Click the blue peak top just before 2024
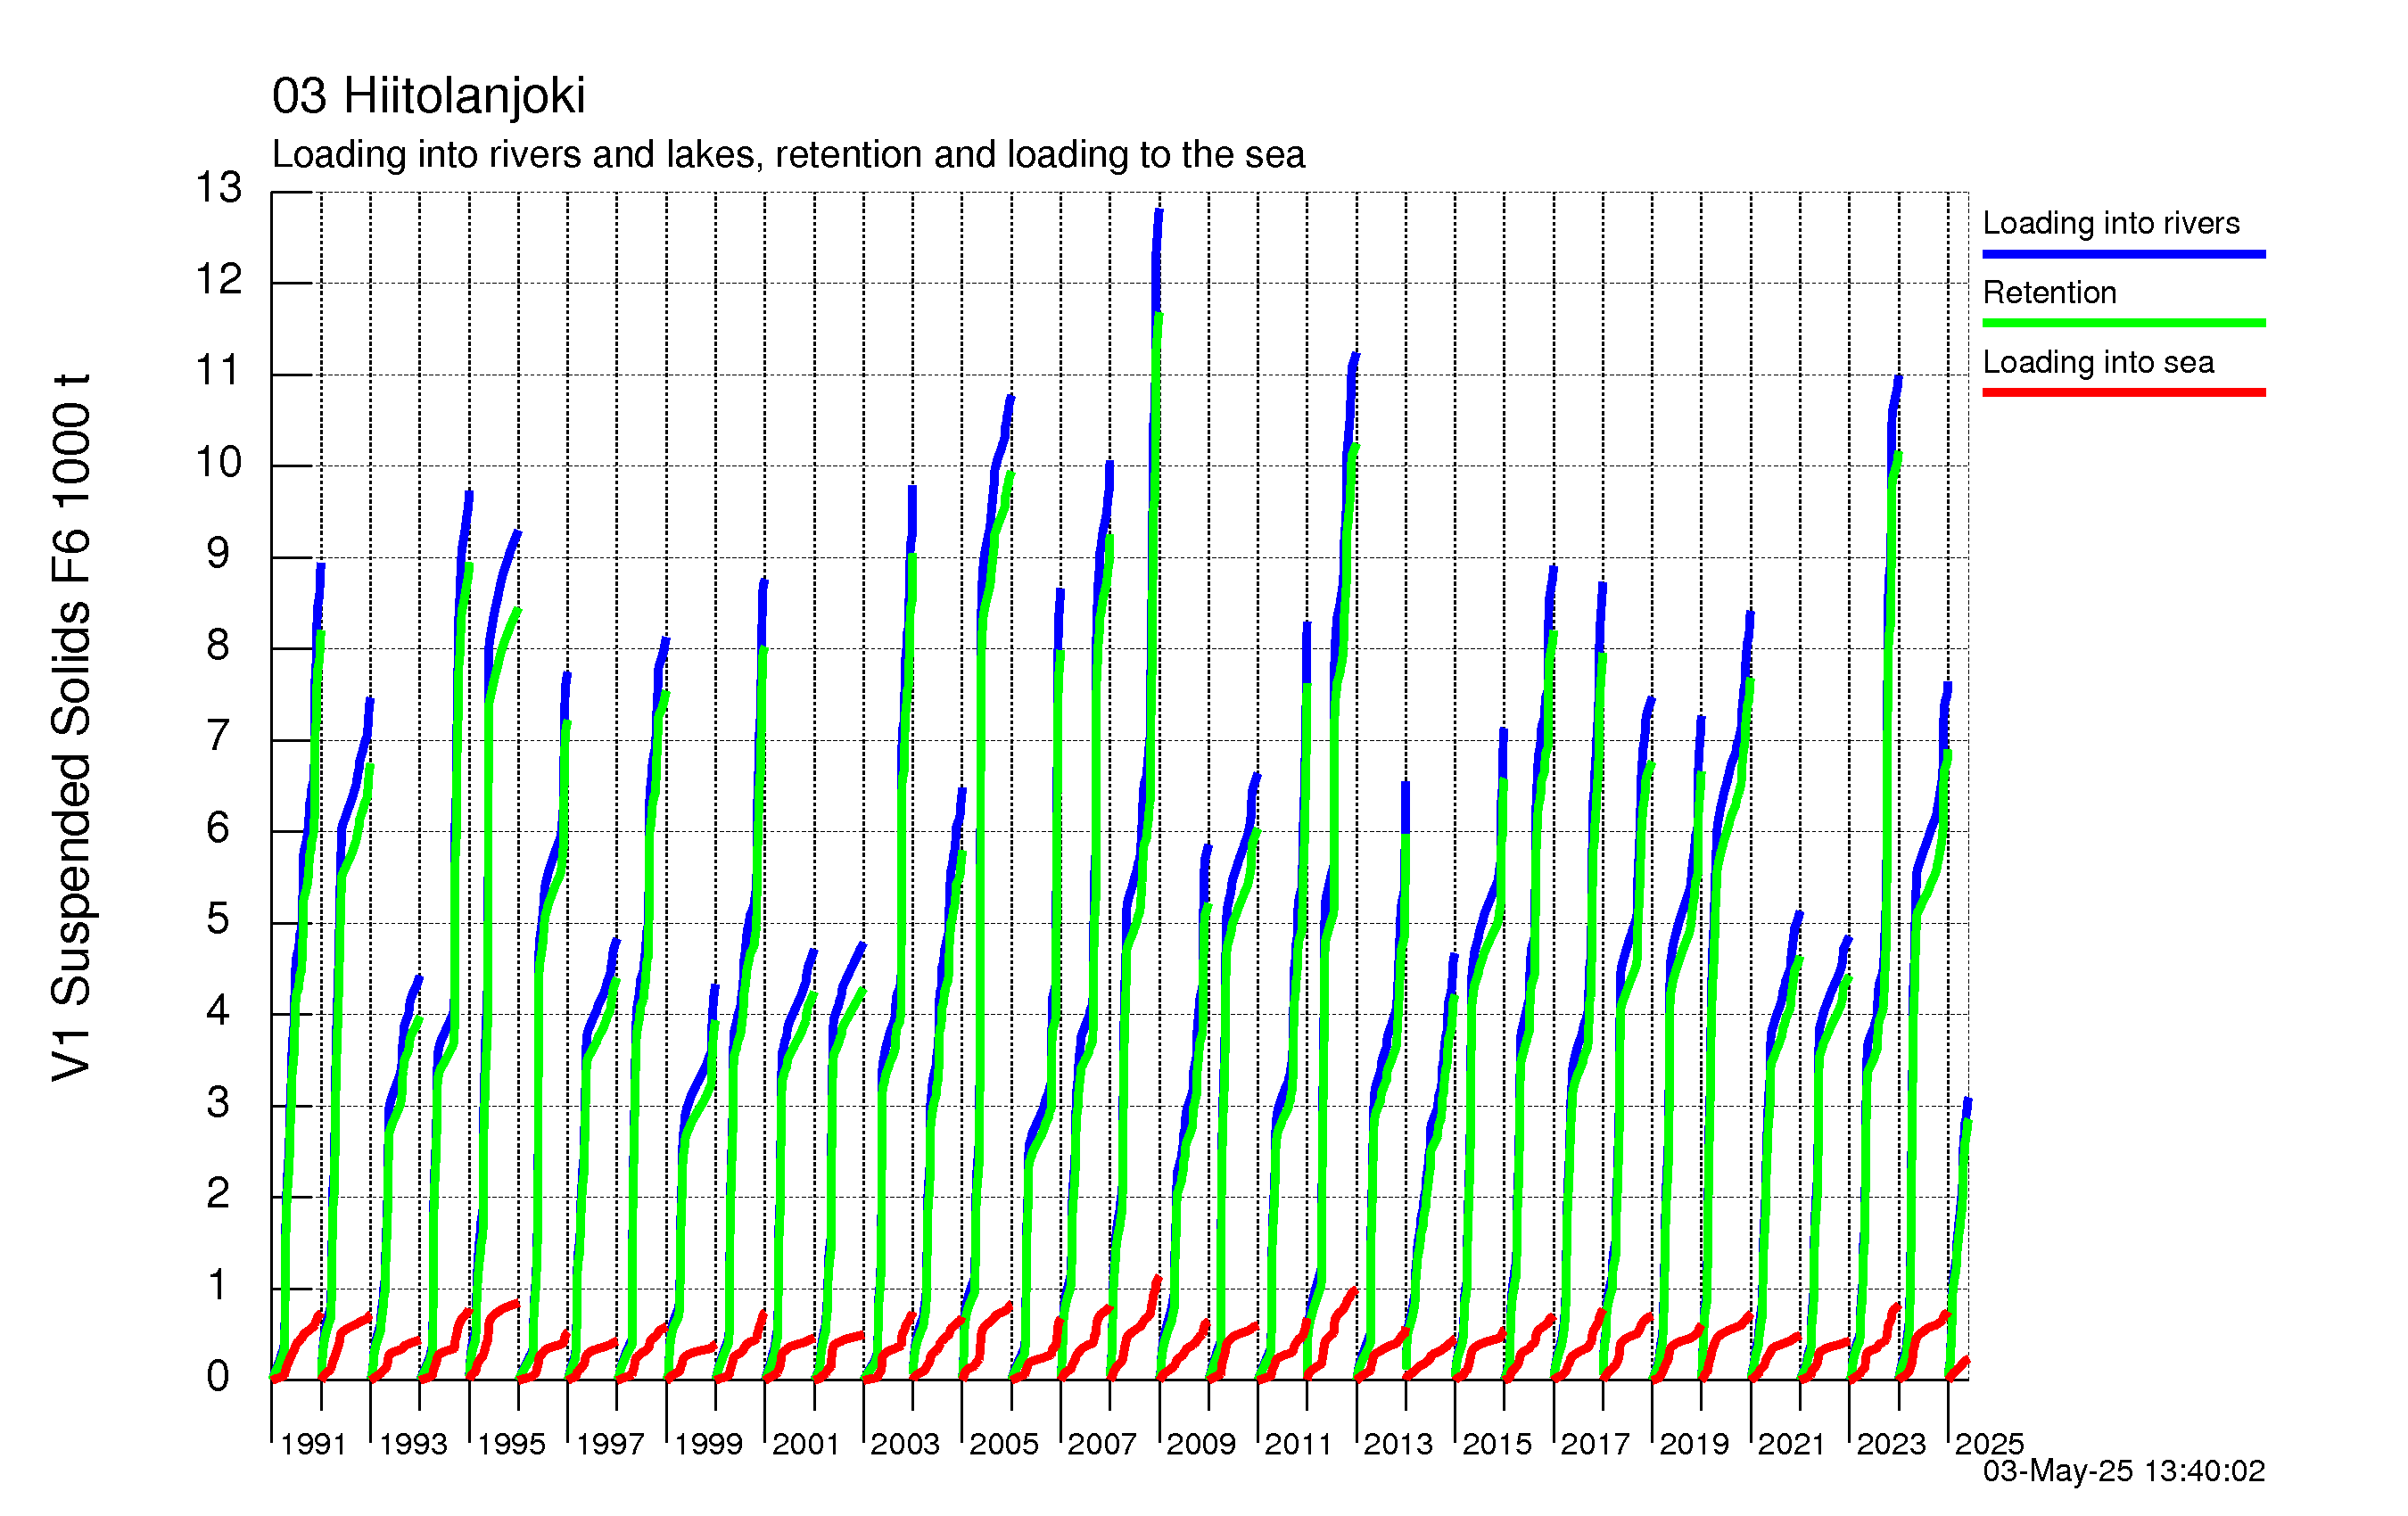Screen dimensions: 2408x1516 pyautogui.click(x=1898, y=380)
